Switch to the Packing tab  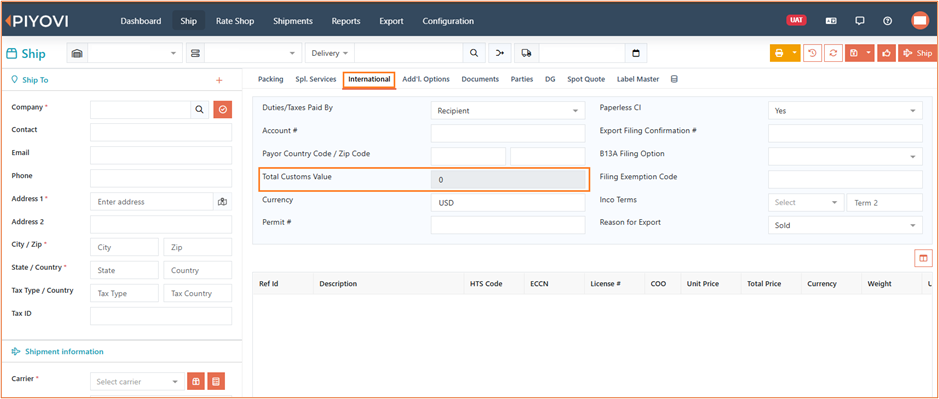pos(271,79)
